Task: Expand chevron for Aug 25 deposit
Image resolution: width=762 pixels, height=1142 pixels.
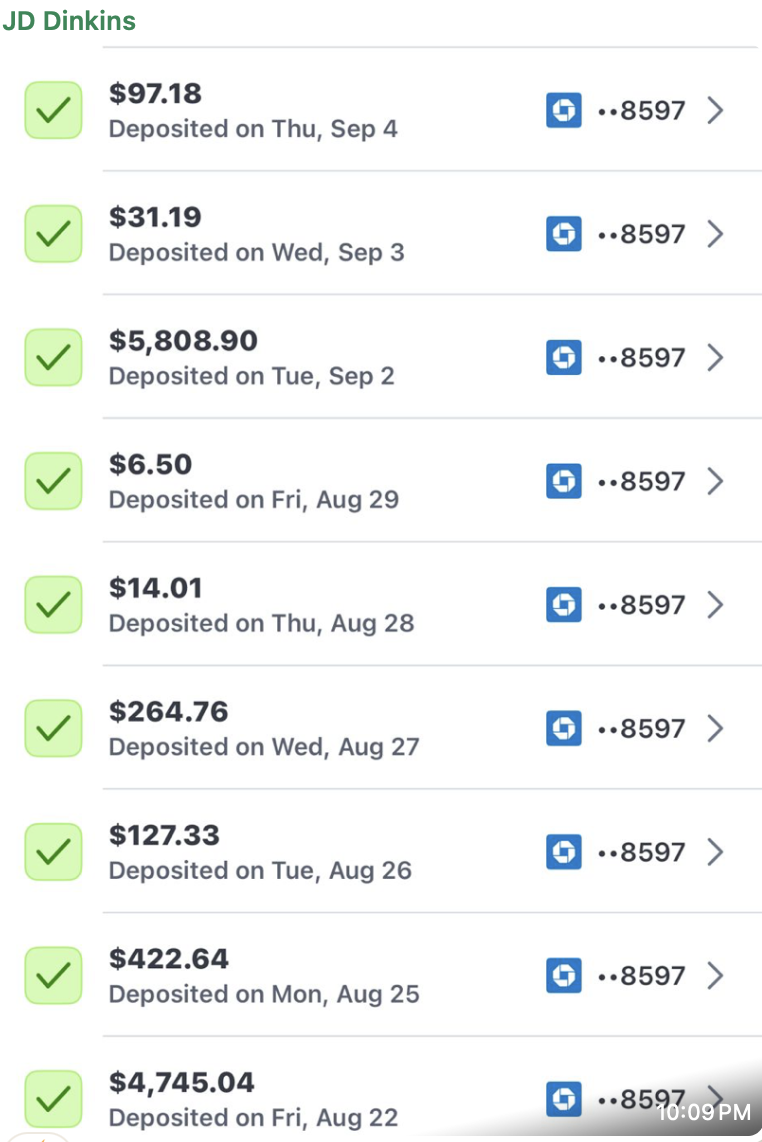Action: [x=715, y=975]
